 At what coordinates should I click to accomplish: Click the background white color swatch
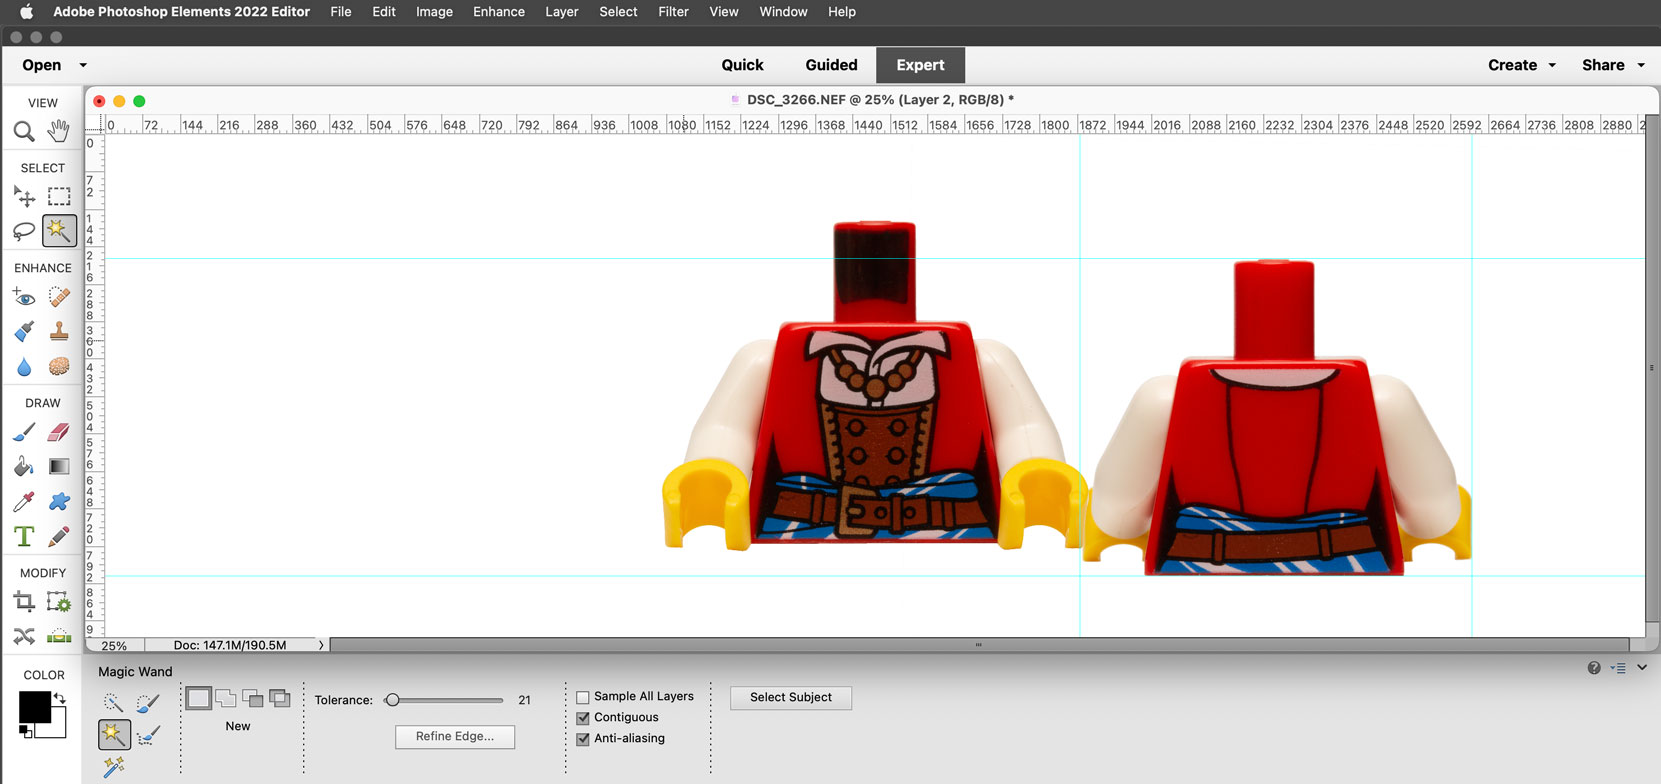click(58, 728)
